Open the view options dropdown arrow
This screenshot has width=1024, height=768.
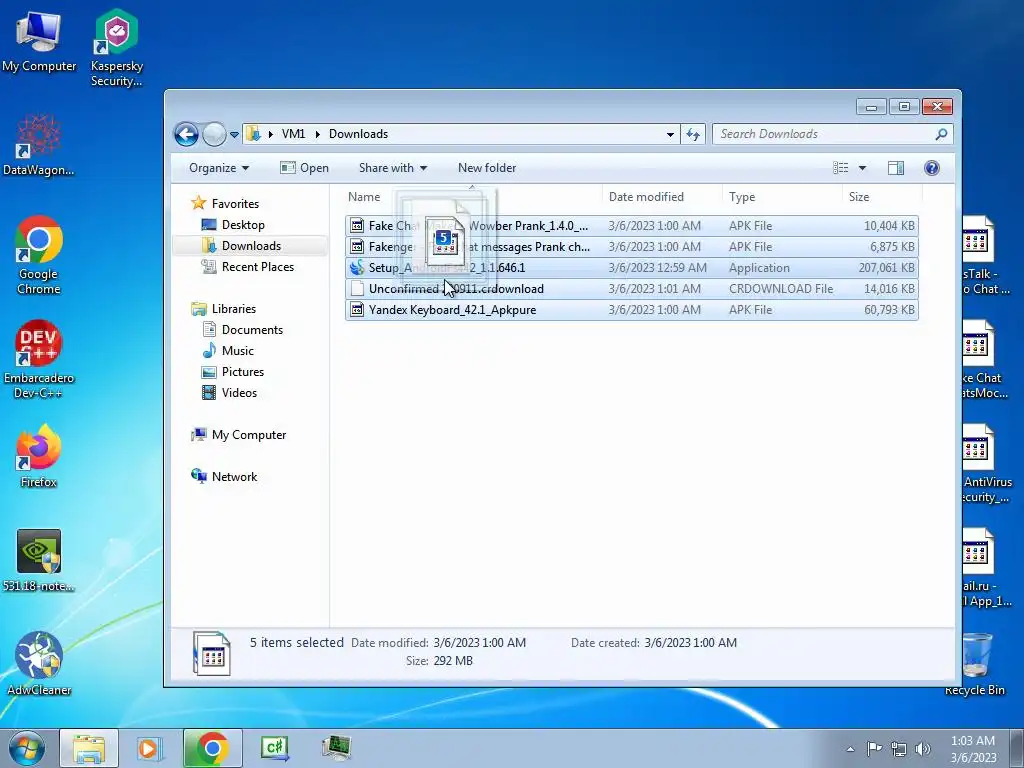(862, 168)
